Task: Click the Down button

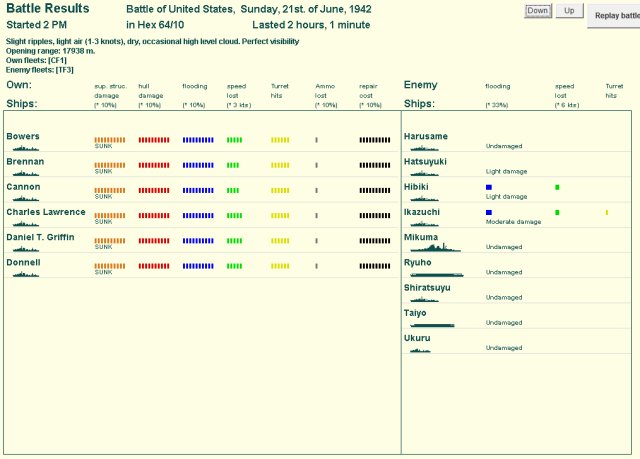Action: (538, 11)
